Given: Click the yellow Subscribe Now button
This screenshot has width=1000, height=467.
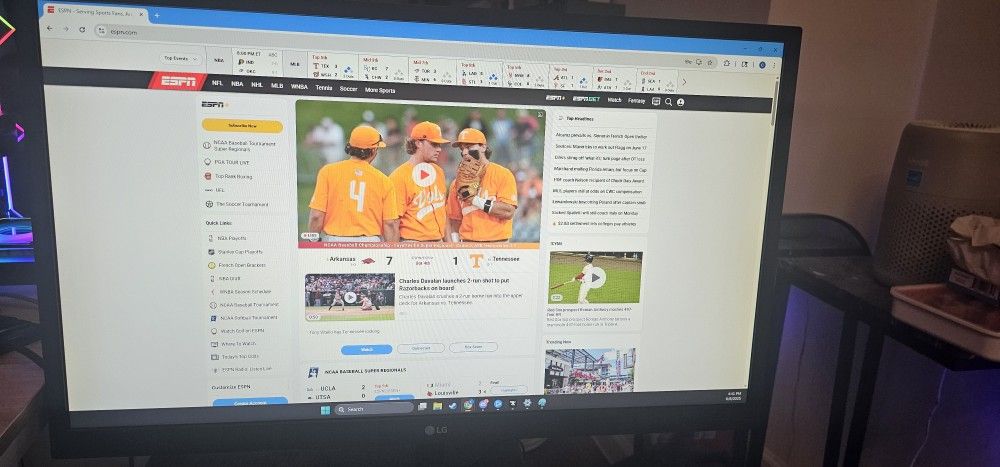Looking at the screenshot, I should pyautogui.click(x=242, y=126).
